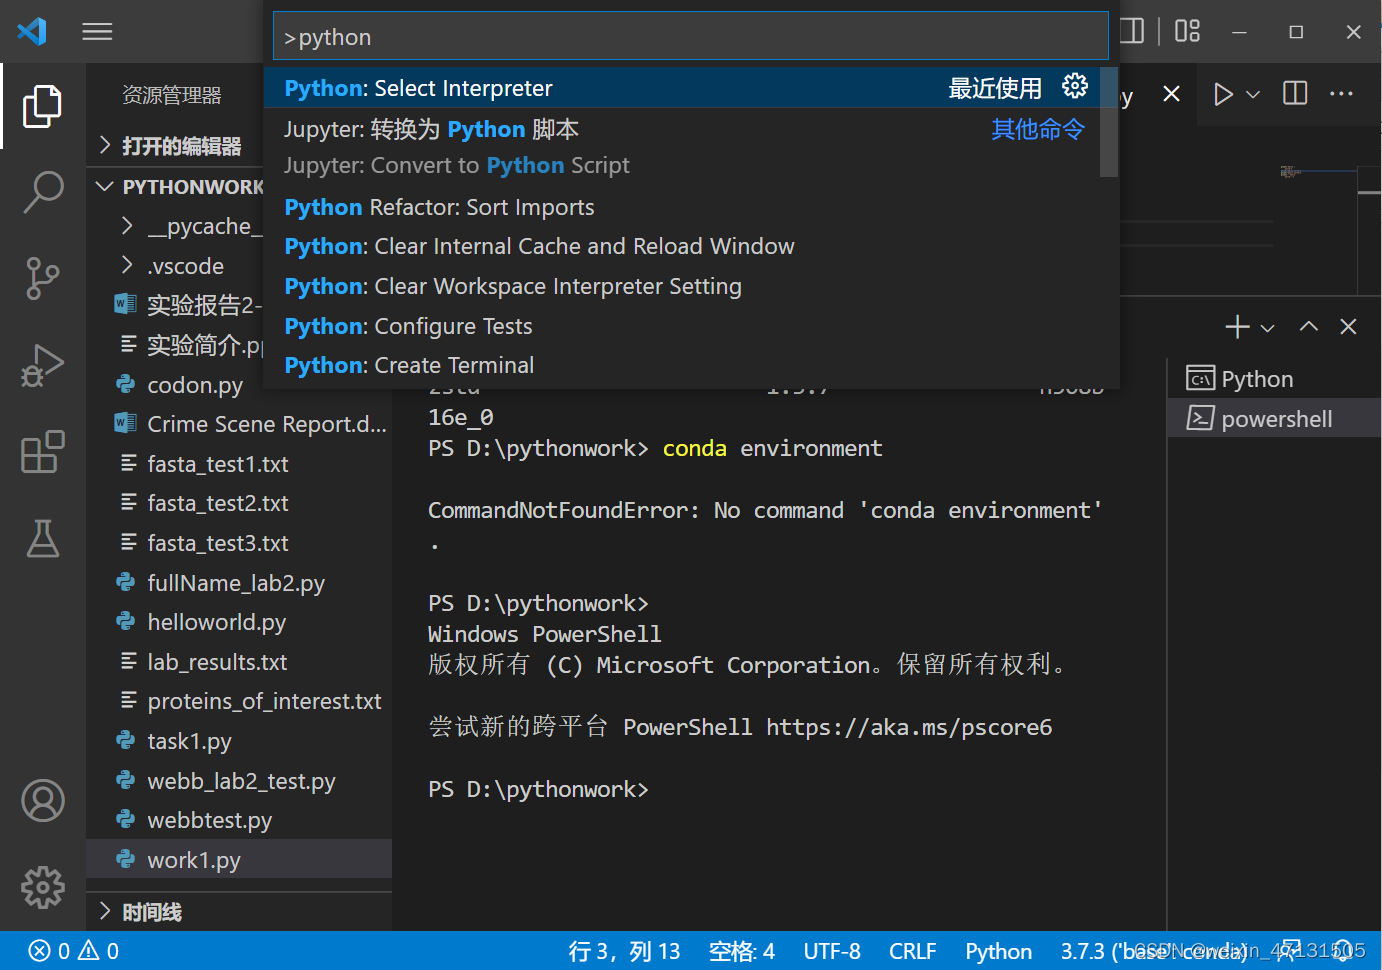Open the Accounts icon in the activity bar
1382x970 pixels.
pos(43,800)
